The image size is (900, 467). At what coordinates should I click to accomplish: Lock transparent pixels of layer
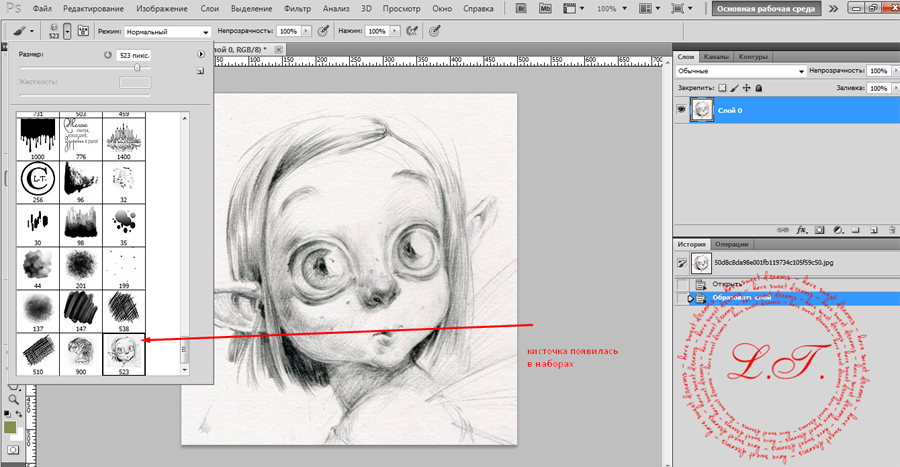pos(722,88)
